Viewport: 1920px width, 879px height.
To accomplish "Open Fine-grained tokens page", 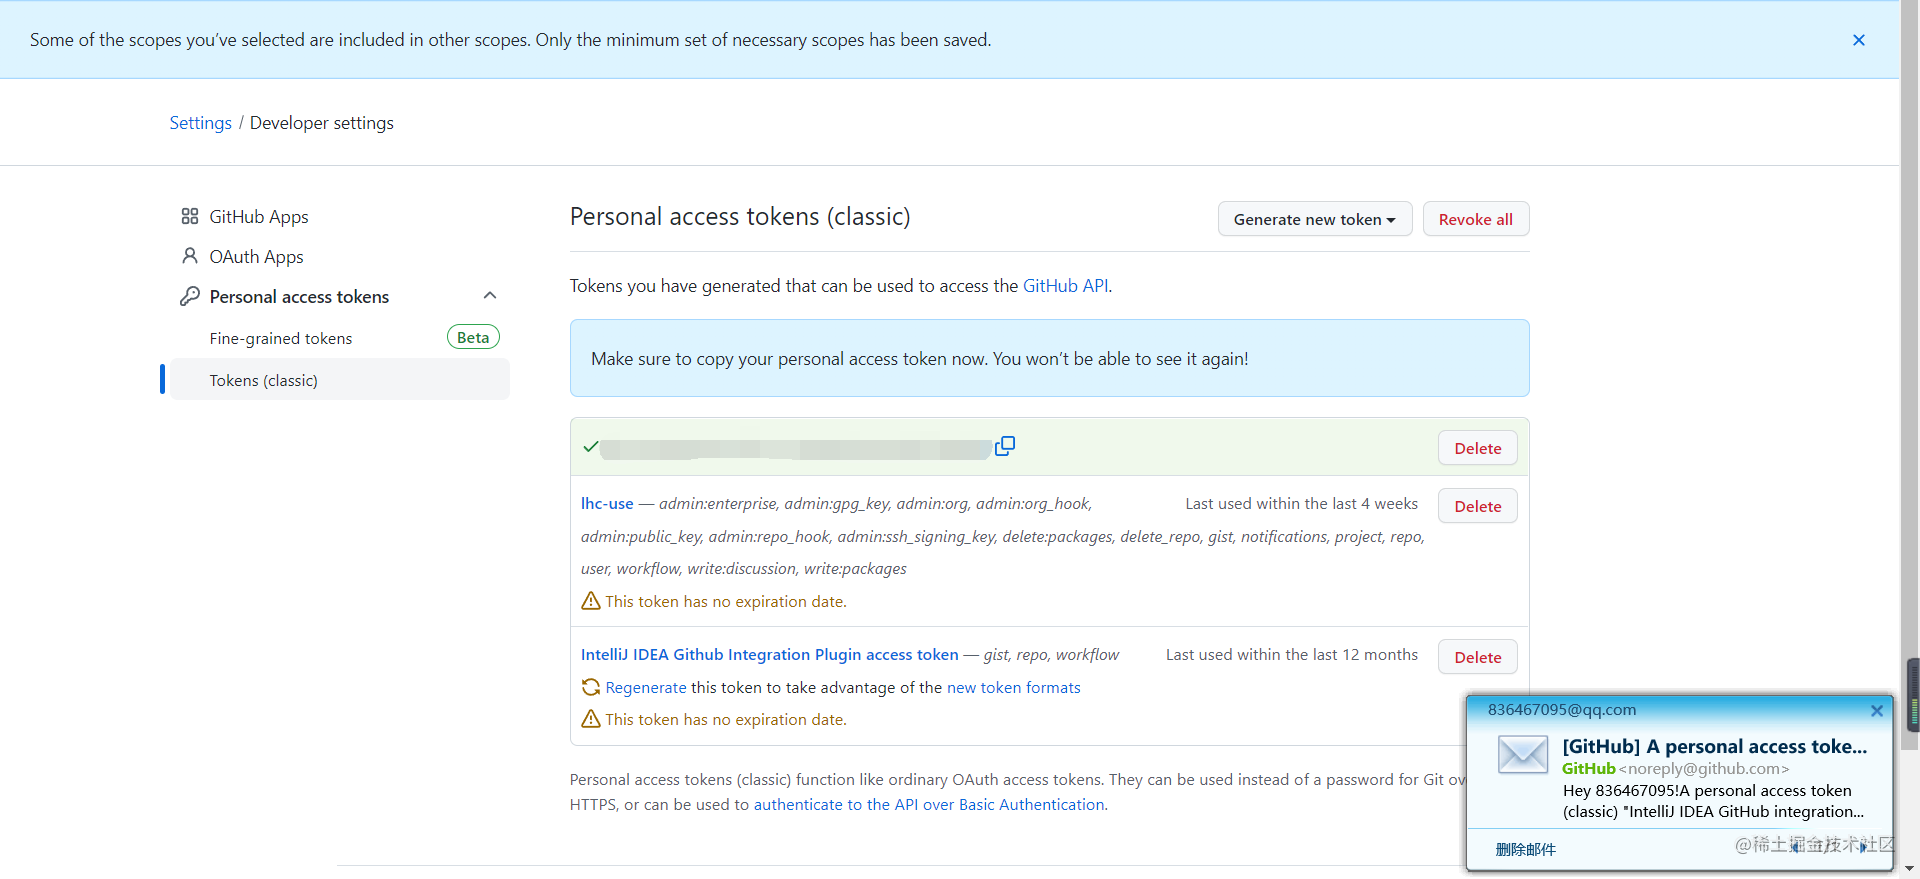I will click(281, 339).
